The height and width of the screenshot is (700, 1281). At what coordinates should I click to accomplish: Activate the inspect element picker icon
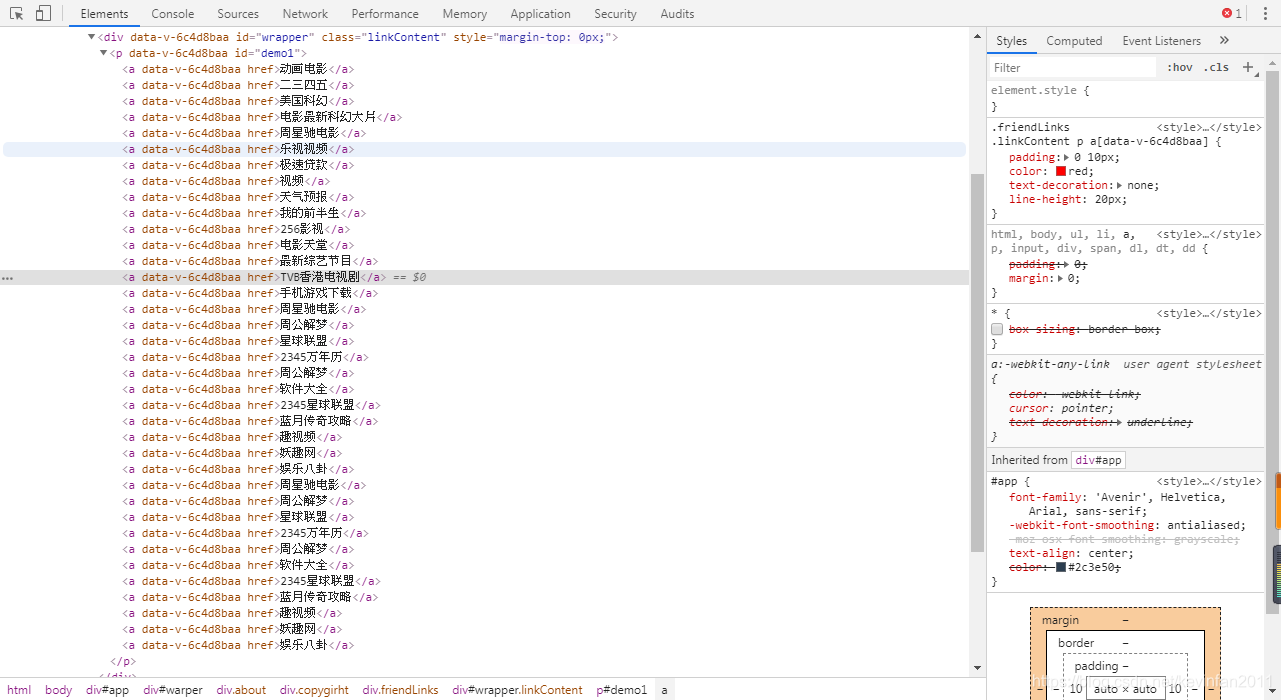coord(17,14)
